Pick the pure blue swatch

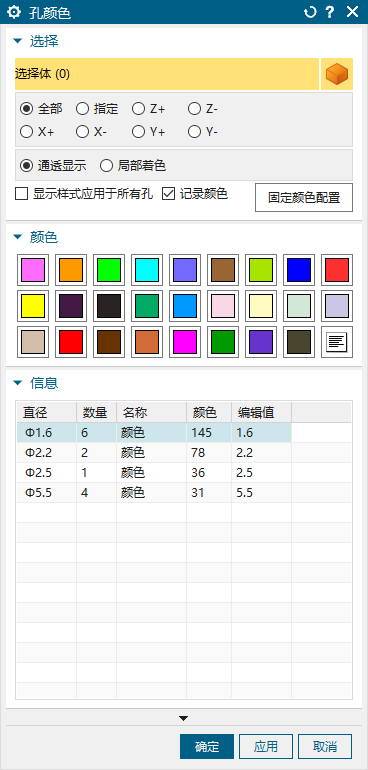point(299,270)
